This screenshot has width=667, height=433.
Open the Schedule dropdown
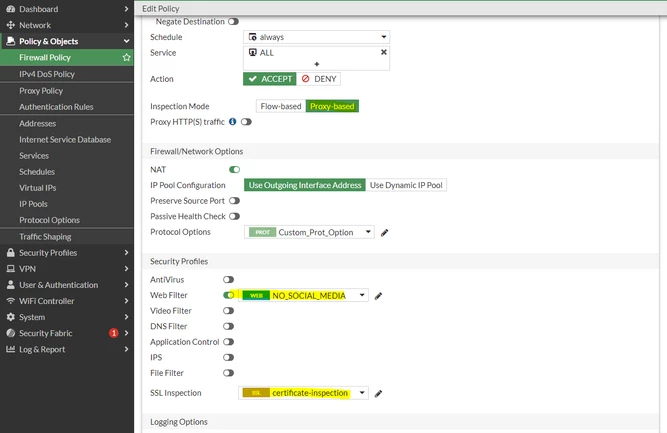316,37
